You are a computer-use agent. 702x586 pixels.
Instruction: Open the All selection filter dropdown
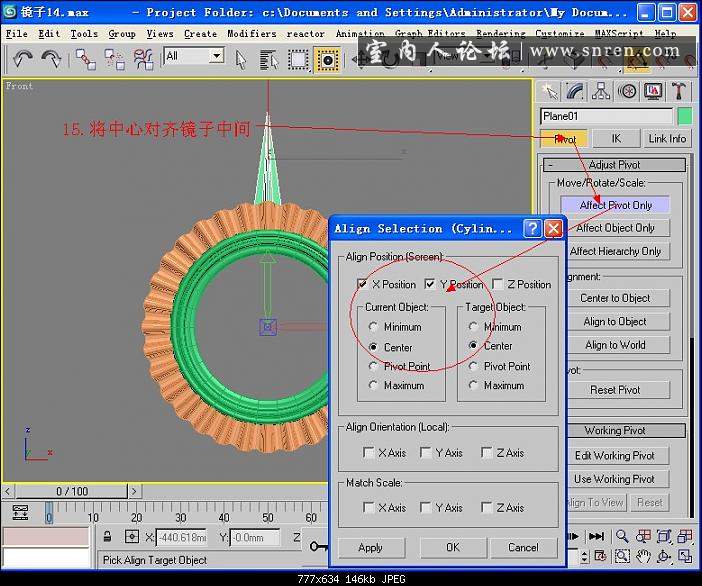217,56
